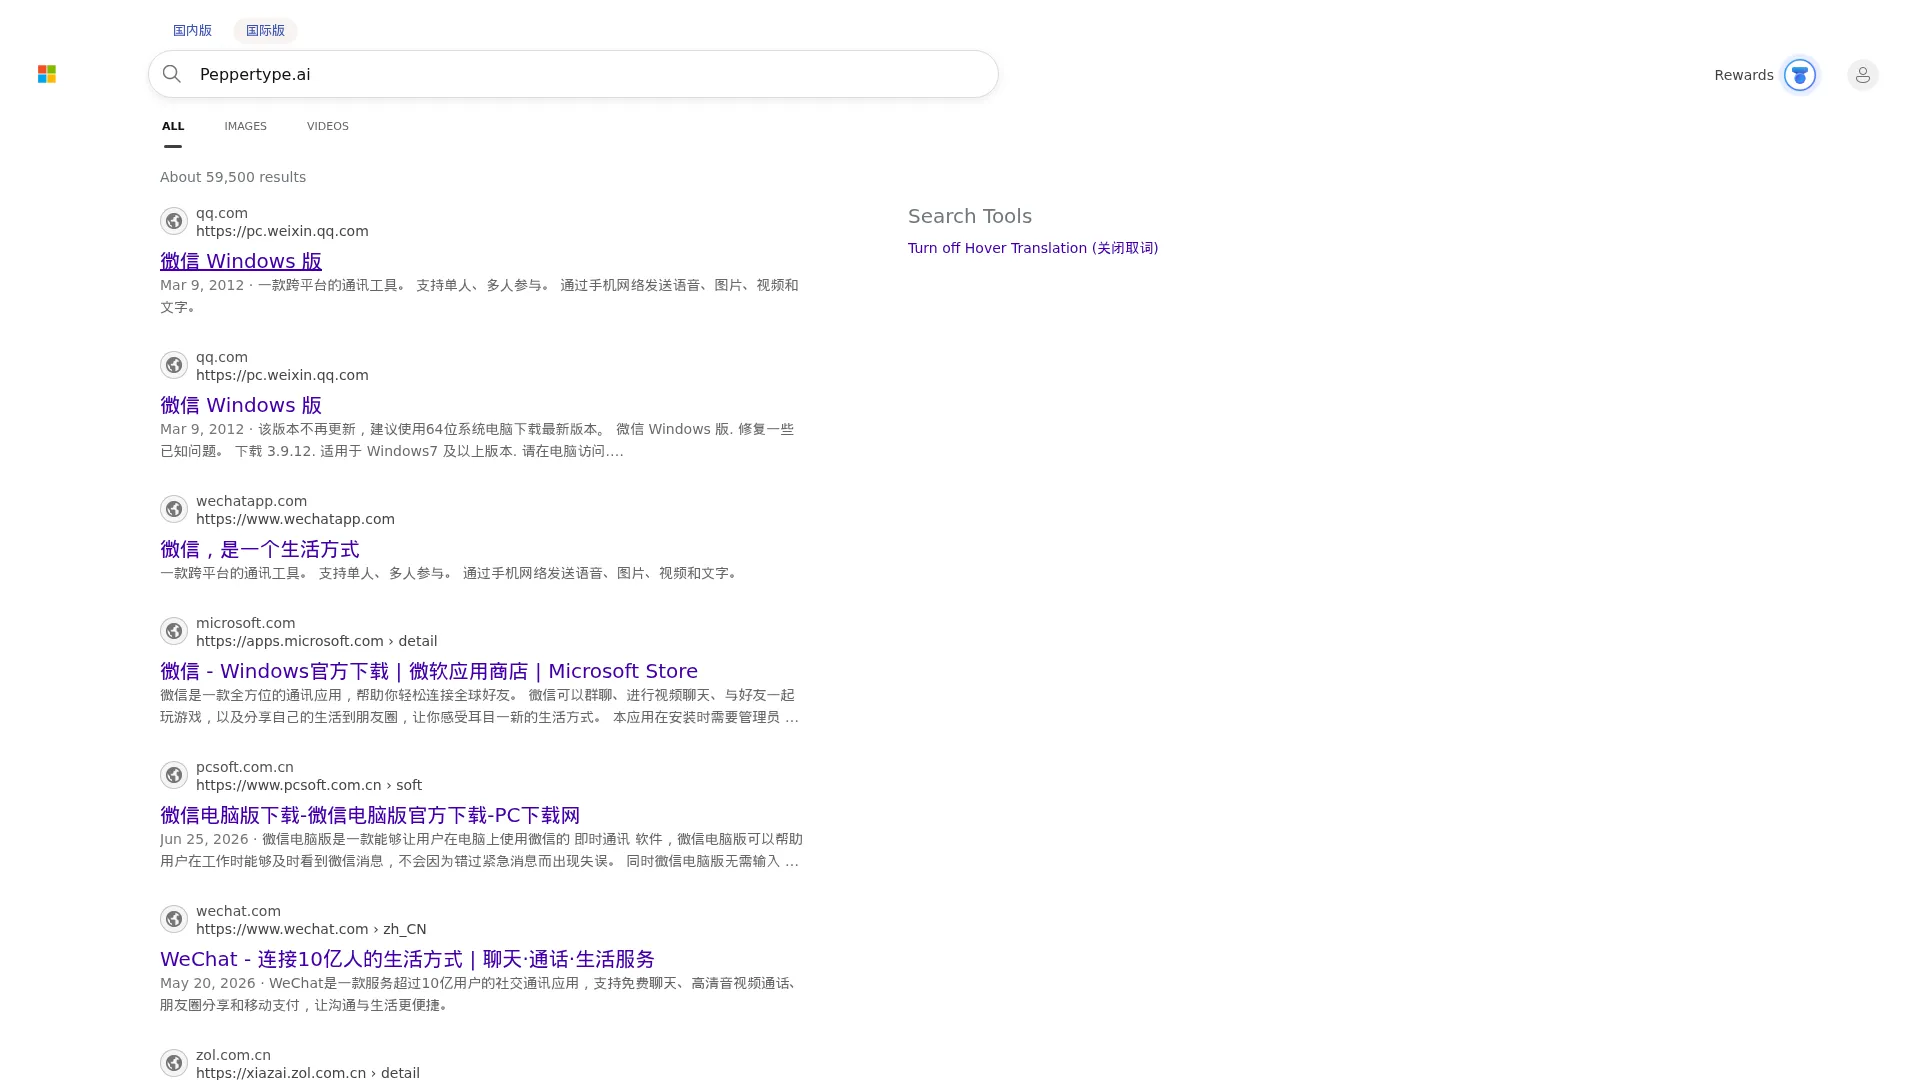Viewport: 1920px width, 1080px height.
Task: Open the 微信，是一个生活方式 result link
Action: (x=259, y=549)
